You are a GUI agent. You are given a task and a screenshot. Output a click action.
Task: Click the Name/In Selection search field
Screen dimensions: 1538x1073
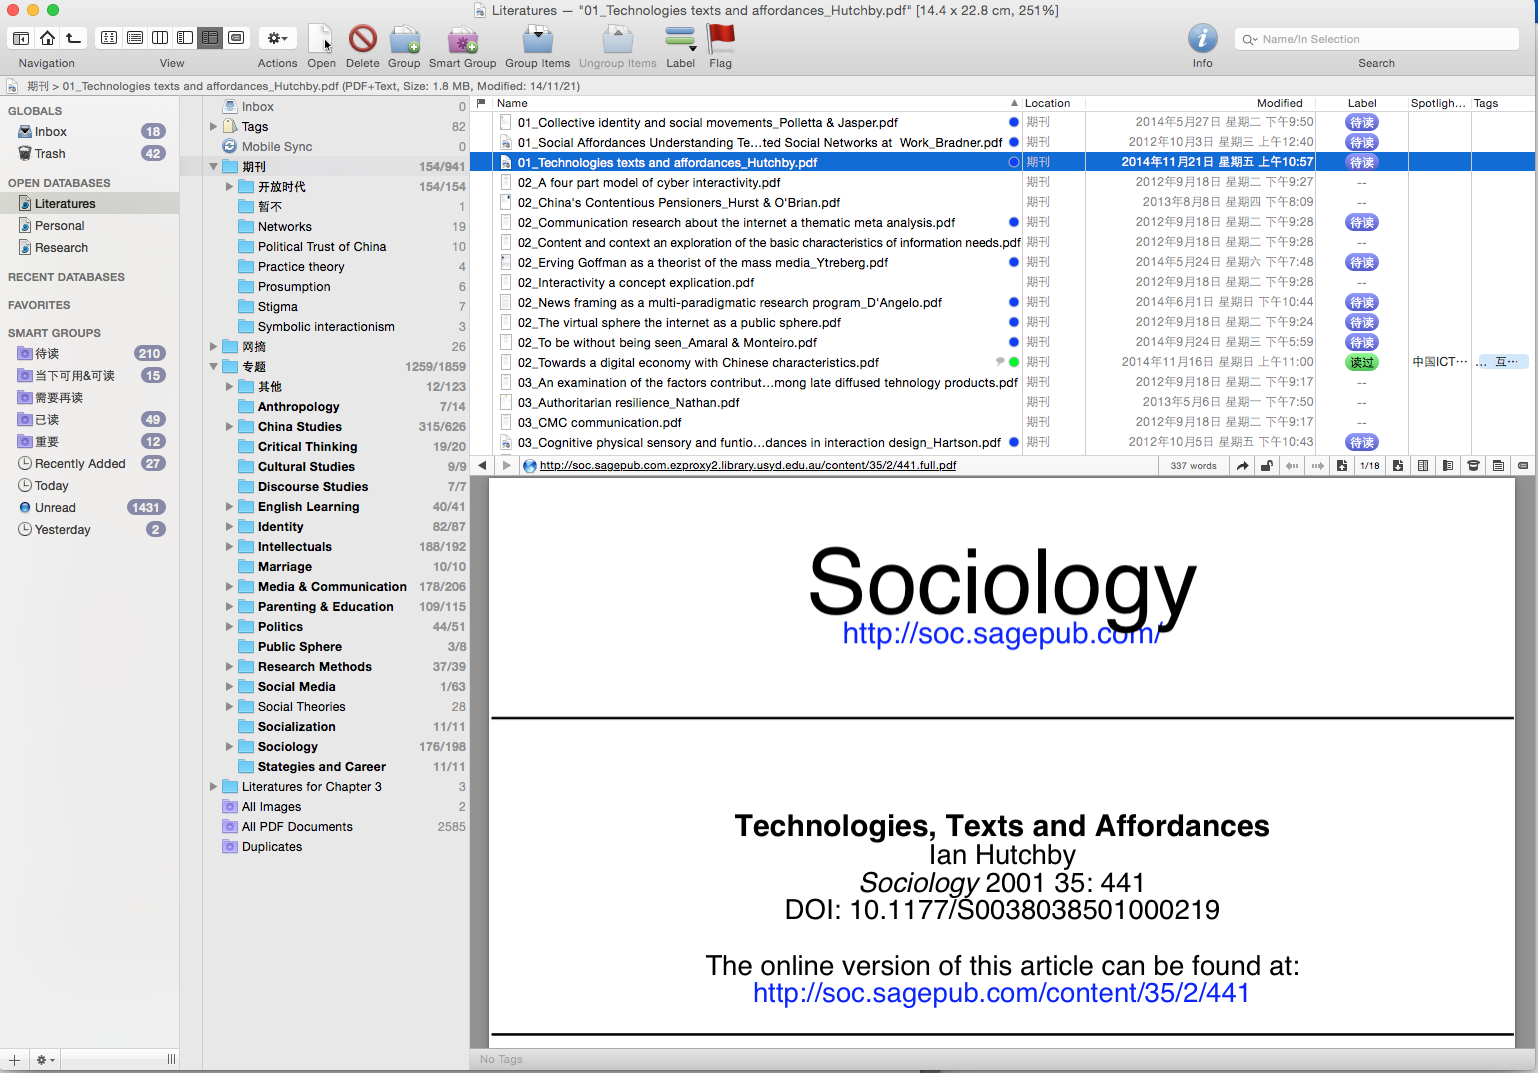1376,40
